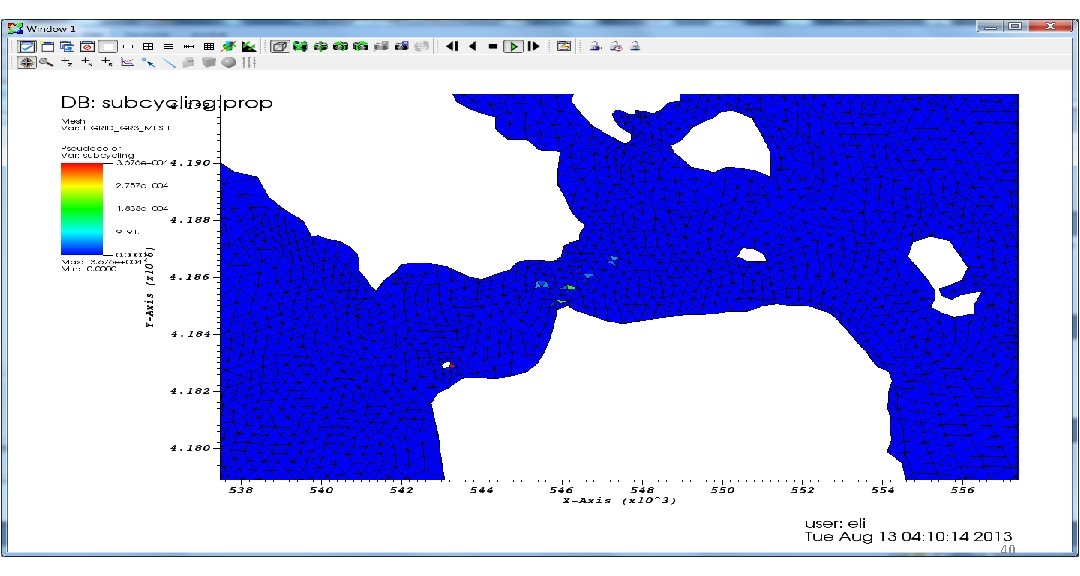
Task: Play the animation forward
Action: click(x=513, y=47)
